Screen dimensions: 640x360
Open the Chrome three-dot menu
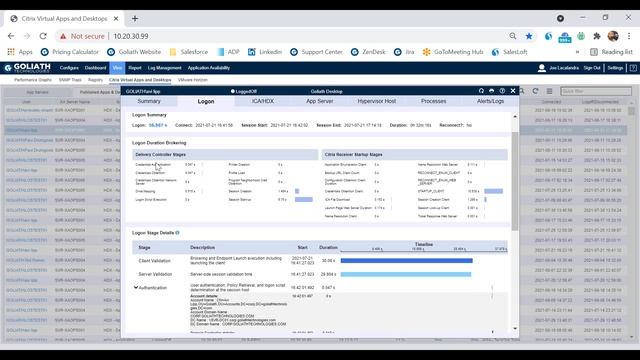(629, 36)
